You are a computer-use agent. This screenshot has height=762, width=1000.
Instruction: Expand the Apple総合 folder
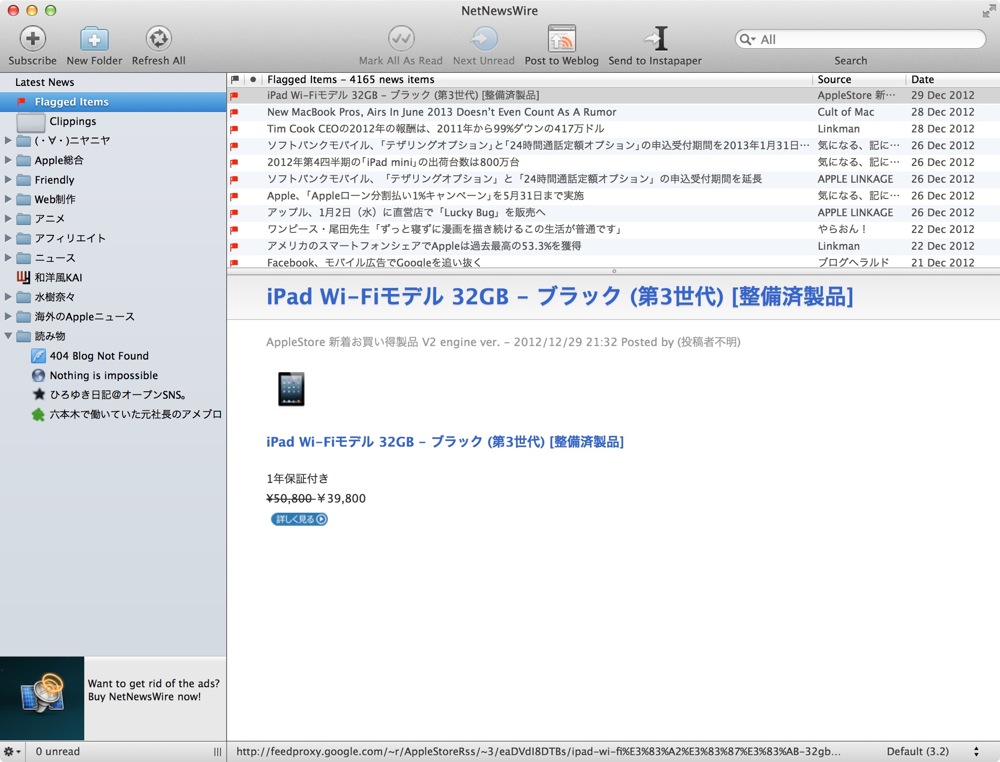point(8,160)
